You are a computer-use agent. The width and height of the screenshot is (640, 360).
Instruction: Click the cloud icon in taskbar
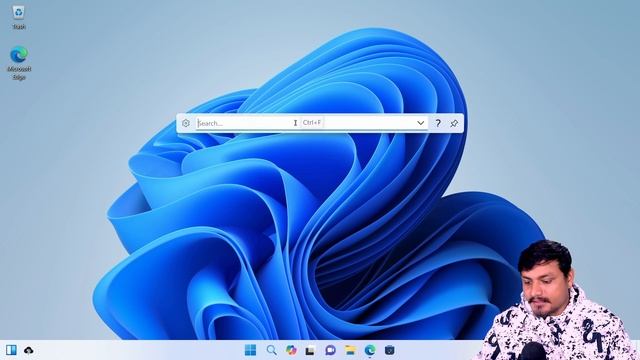coord(29,350)
